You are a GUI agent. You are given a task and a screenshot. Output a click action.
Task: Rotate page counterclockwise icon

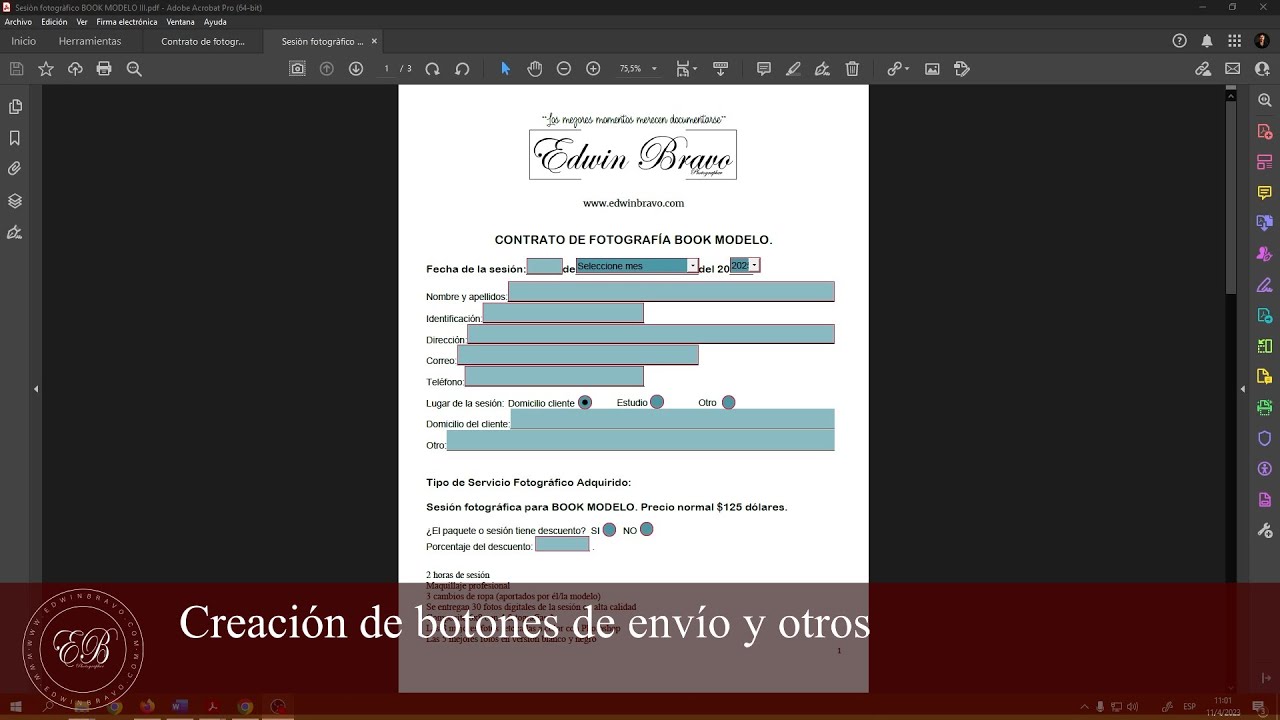[462, 69]
